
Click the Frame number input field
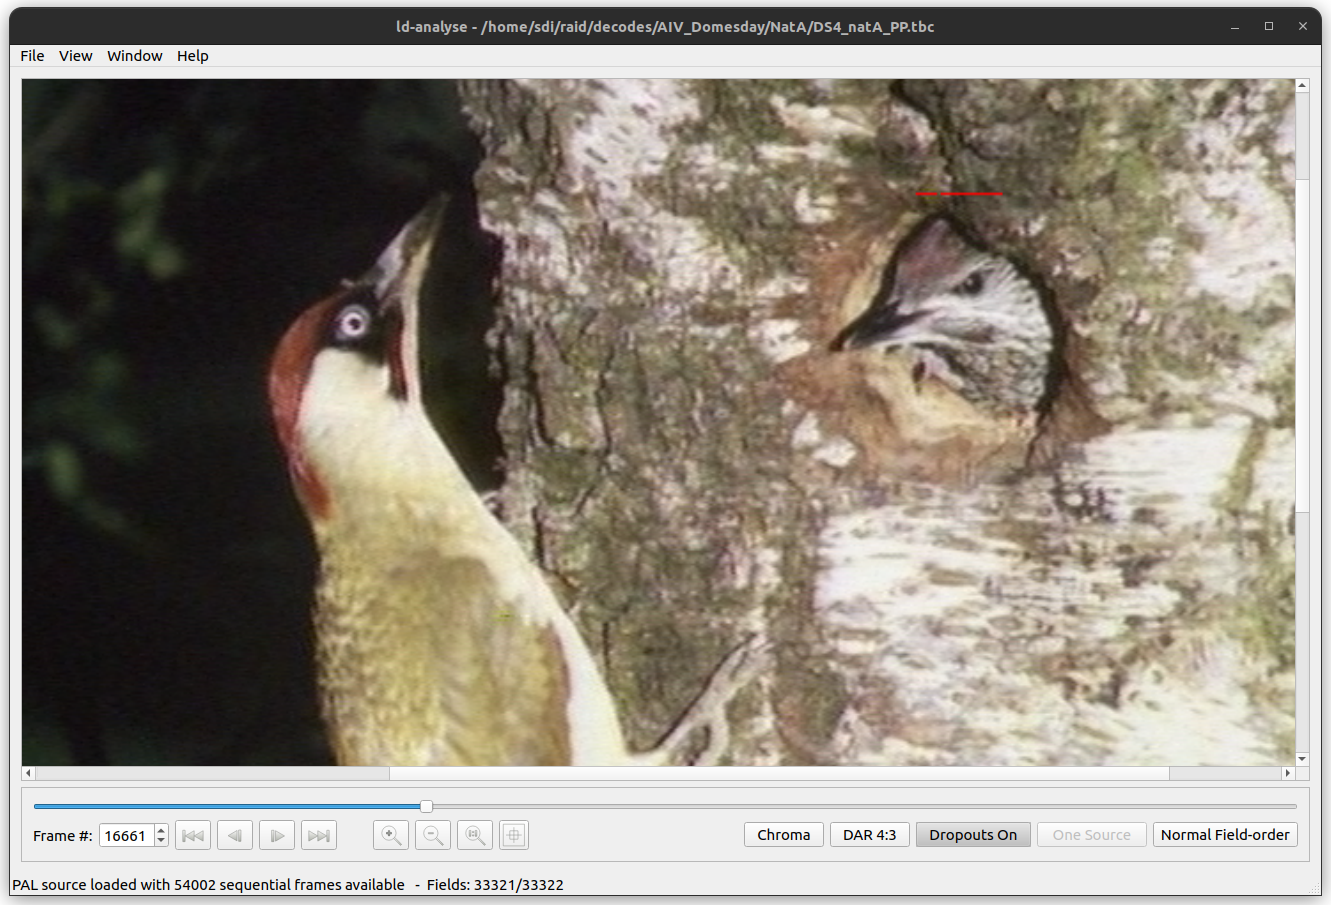pyautogui.click(x=126, y=836)
